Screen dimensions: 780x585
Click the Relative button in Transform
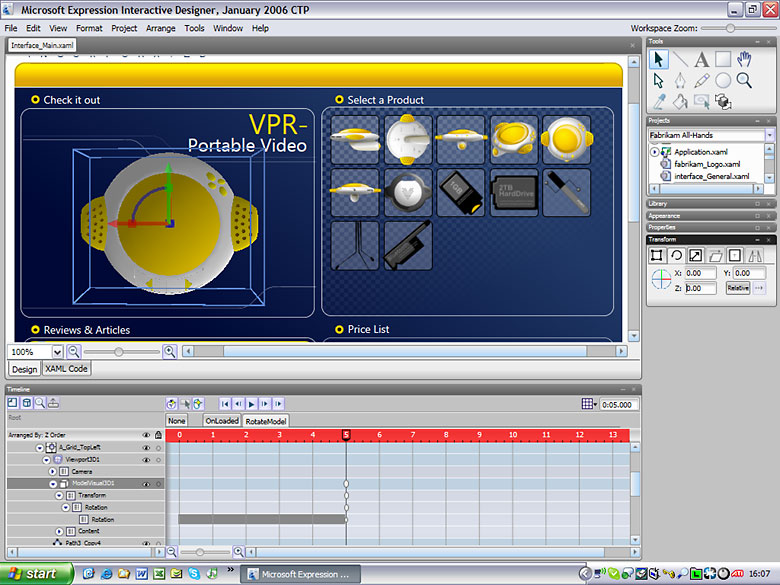(737, 288)
